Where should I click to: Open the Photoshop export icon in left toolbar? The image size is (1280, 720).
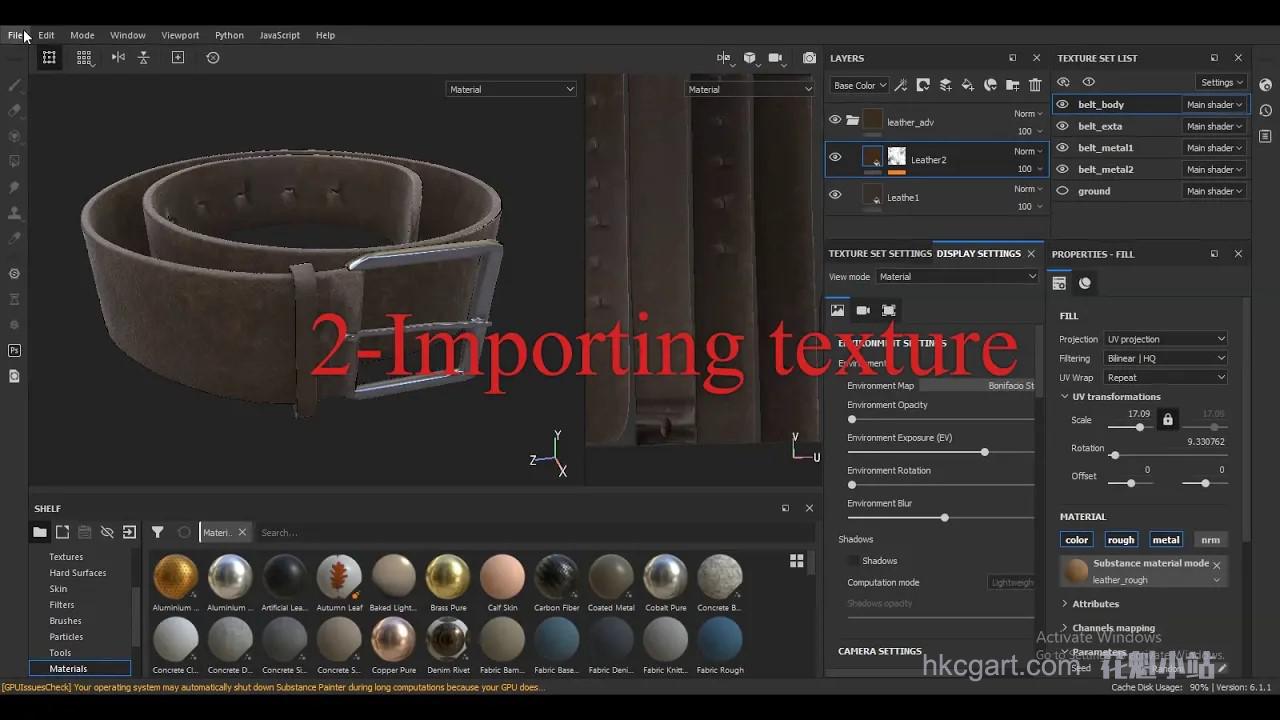point(14,350)
